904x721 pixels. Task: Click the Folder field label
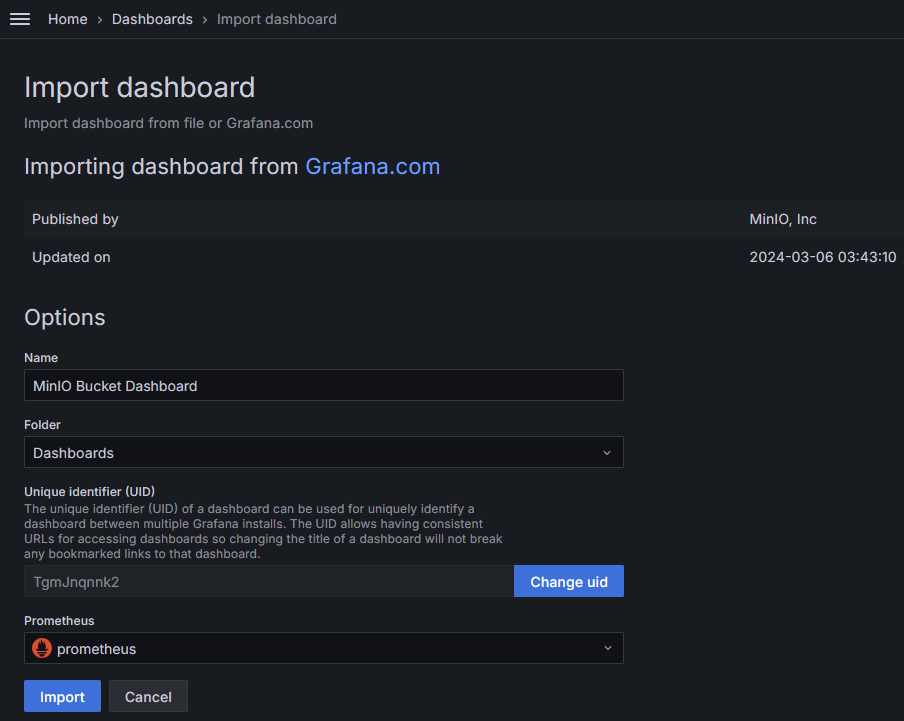pyautogui.click(x=42, y=425)
